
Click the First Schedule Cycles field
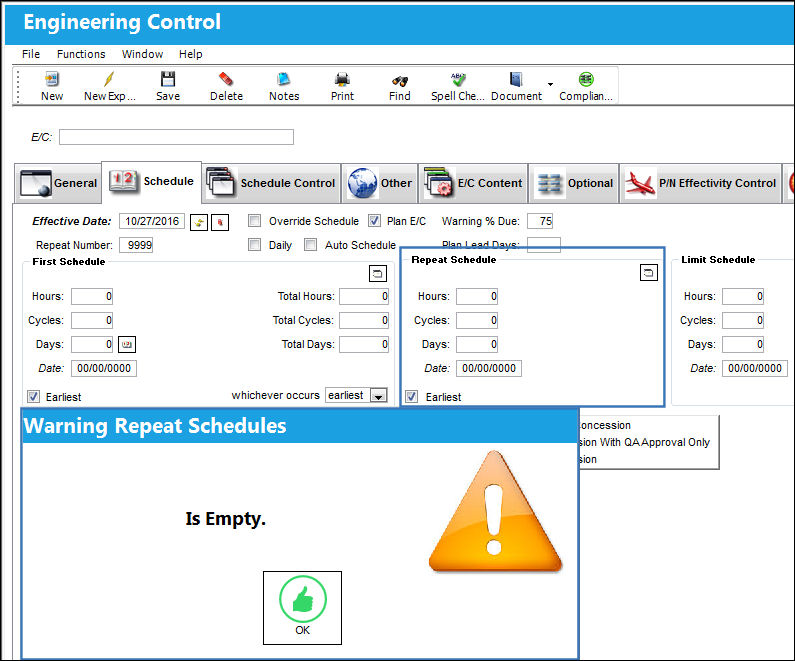click(x=92, y=320)
